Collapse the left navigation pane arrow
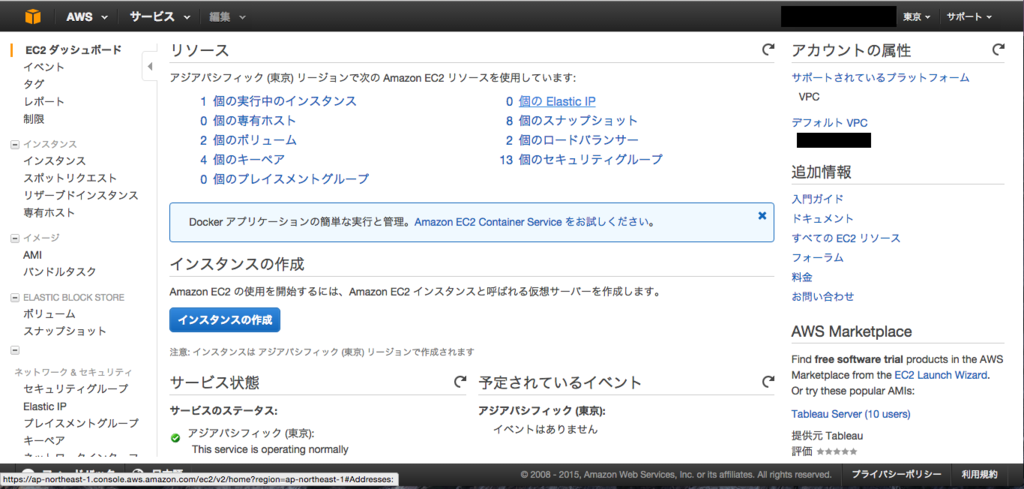 (150, 66)
